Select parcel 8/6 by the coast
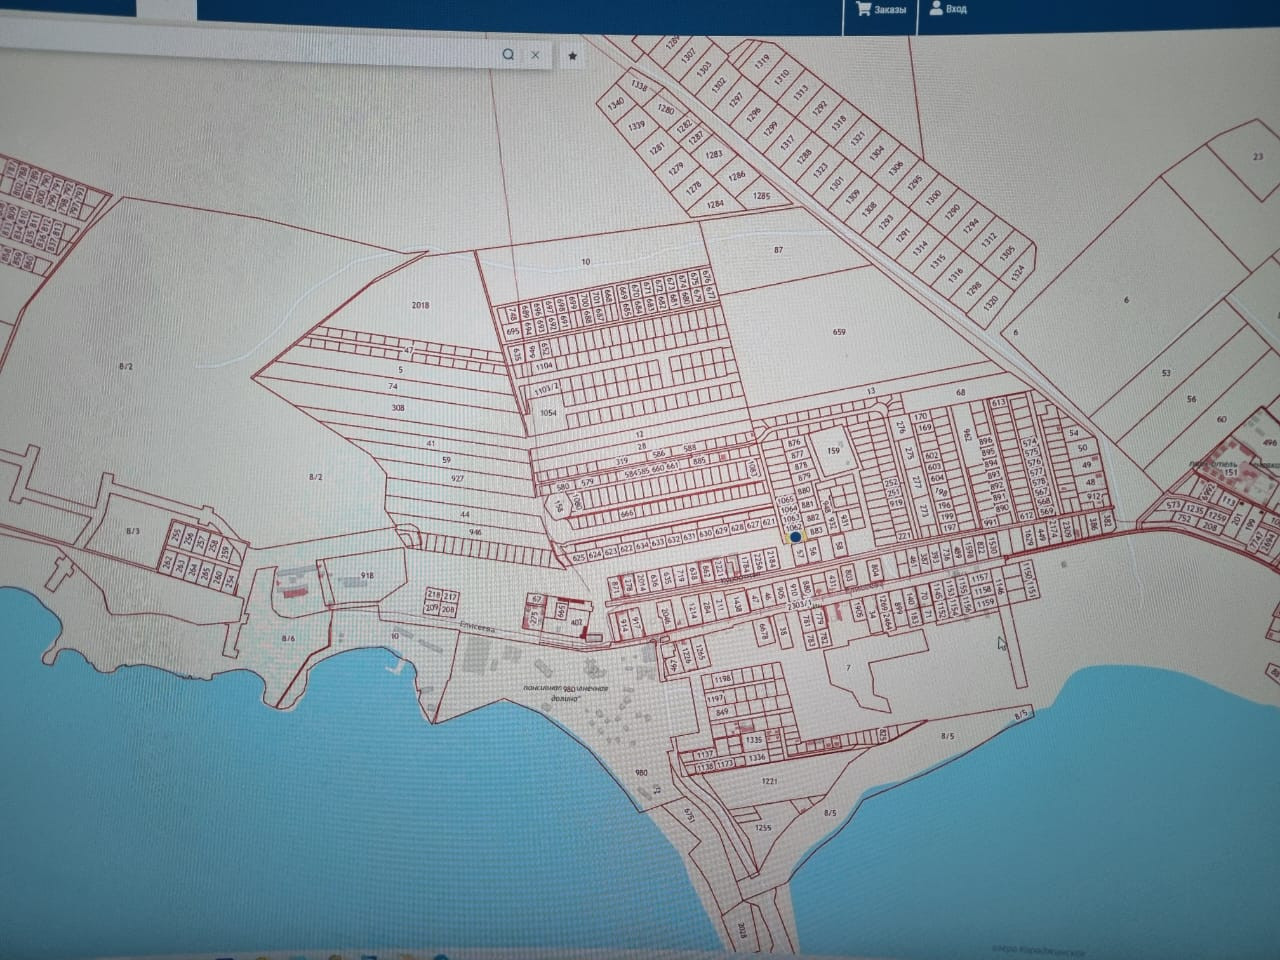 (289, 637)
